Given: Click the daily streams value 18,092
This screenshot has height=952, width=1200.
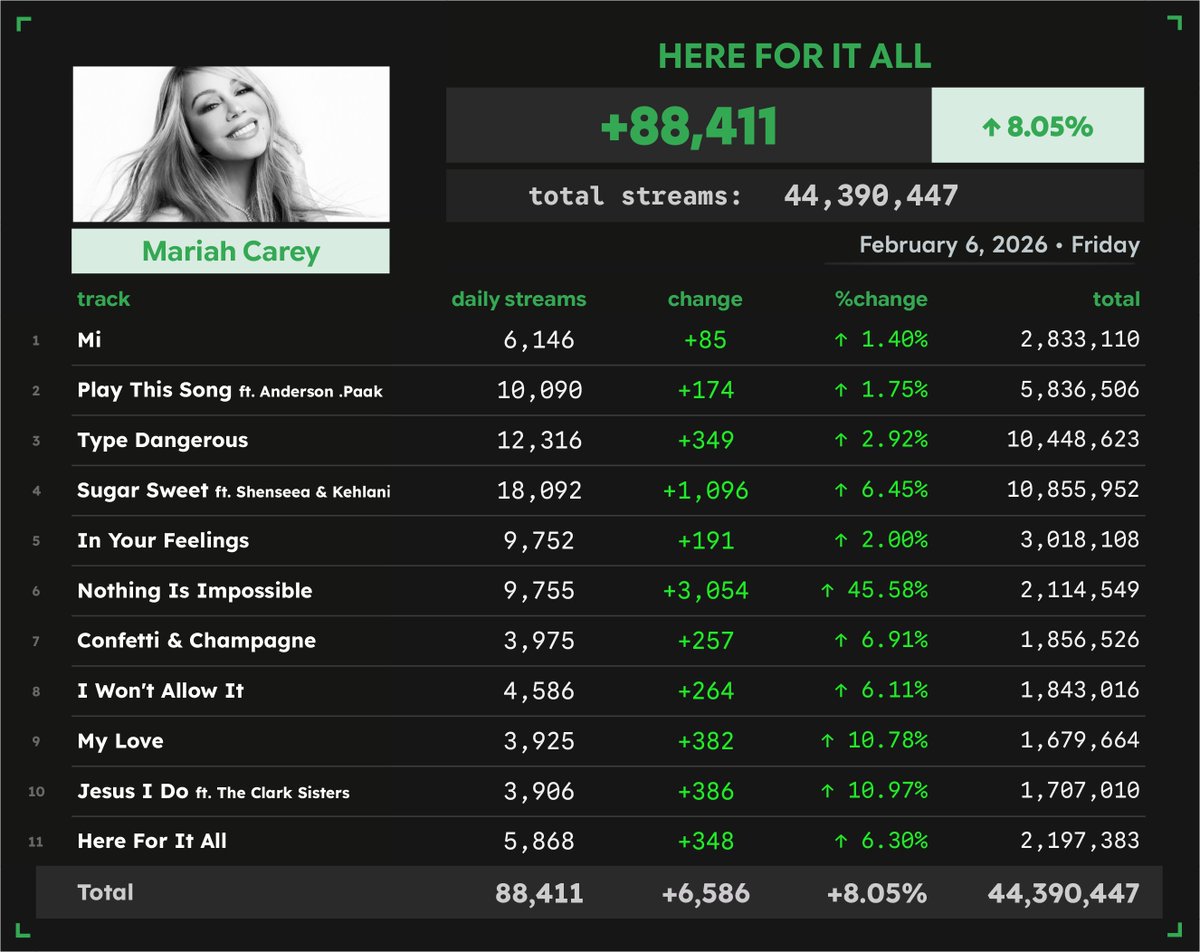Looking at the screenshot, I should [540, 490].
